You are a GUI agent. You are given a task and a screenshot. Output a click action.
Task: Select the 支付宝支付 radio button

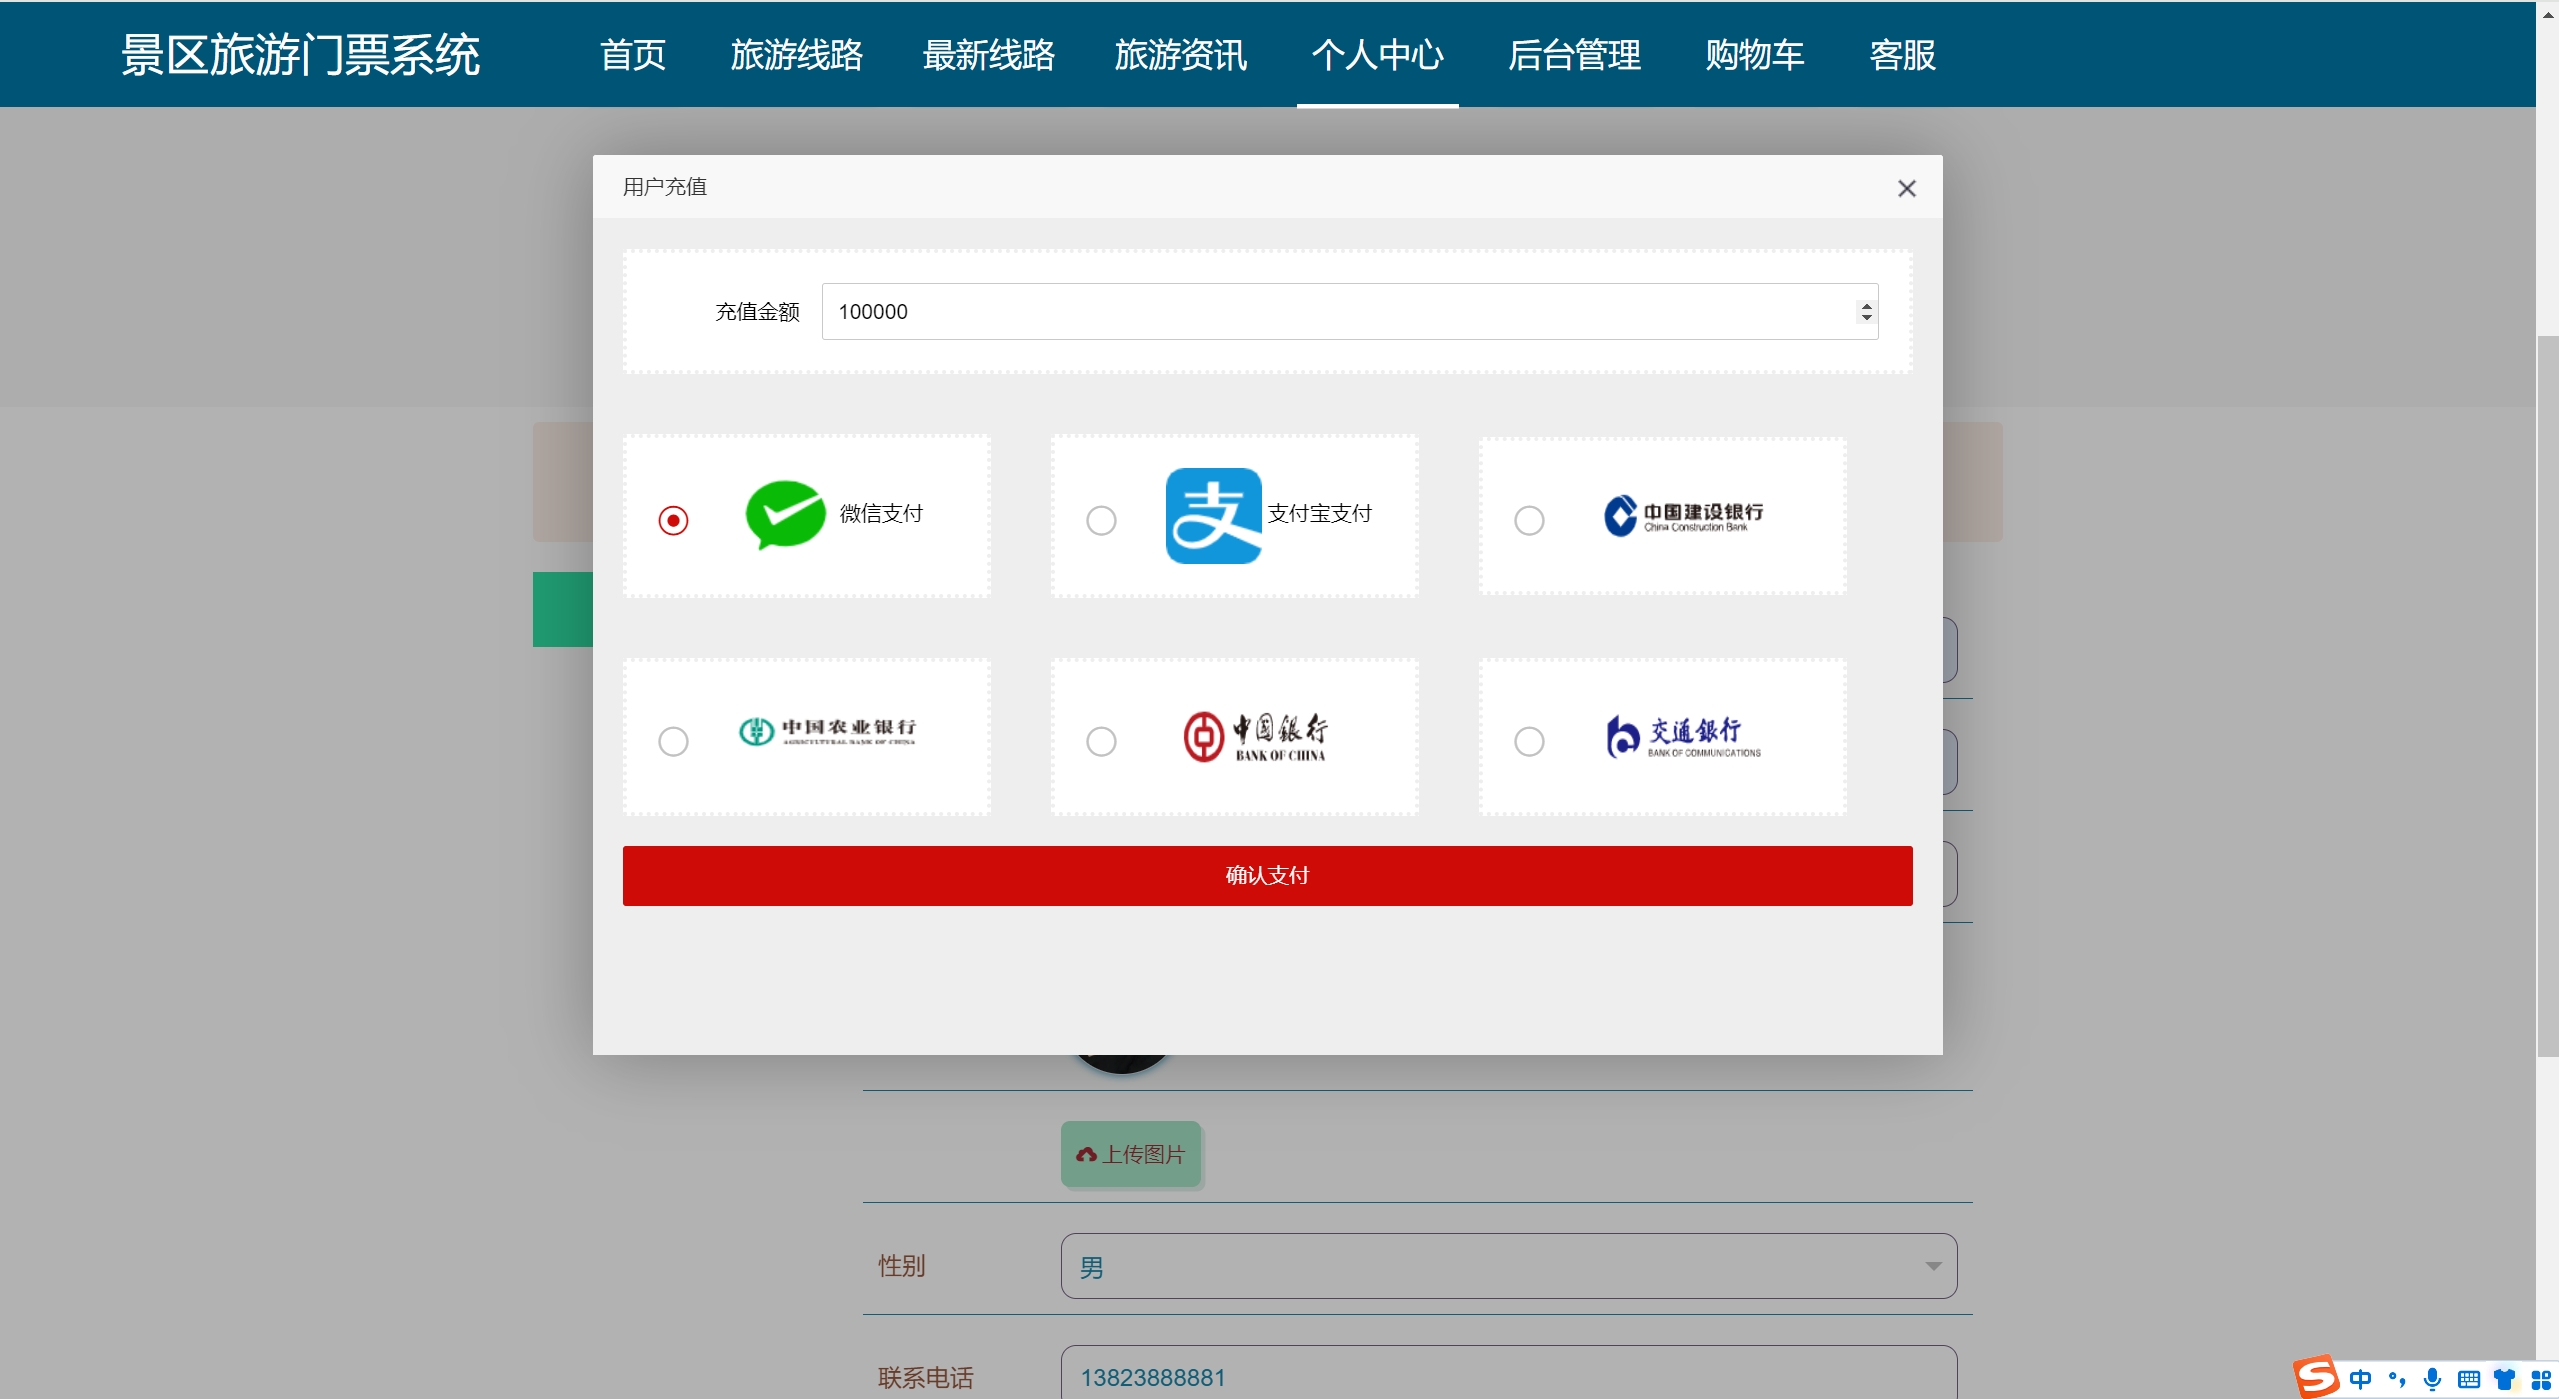(x=1101, y=521)
